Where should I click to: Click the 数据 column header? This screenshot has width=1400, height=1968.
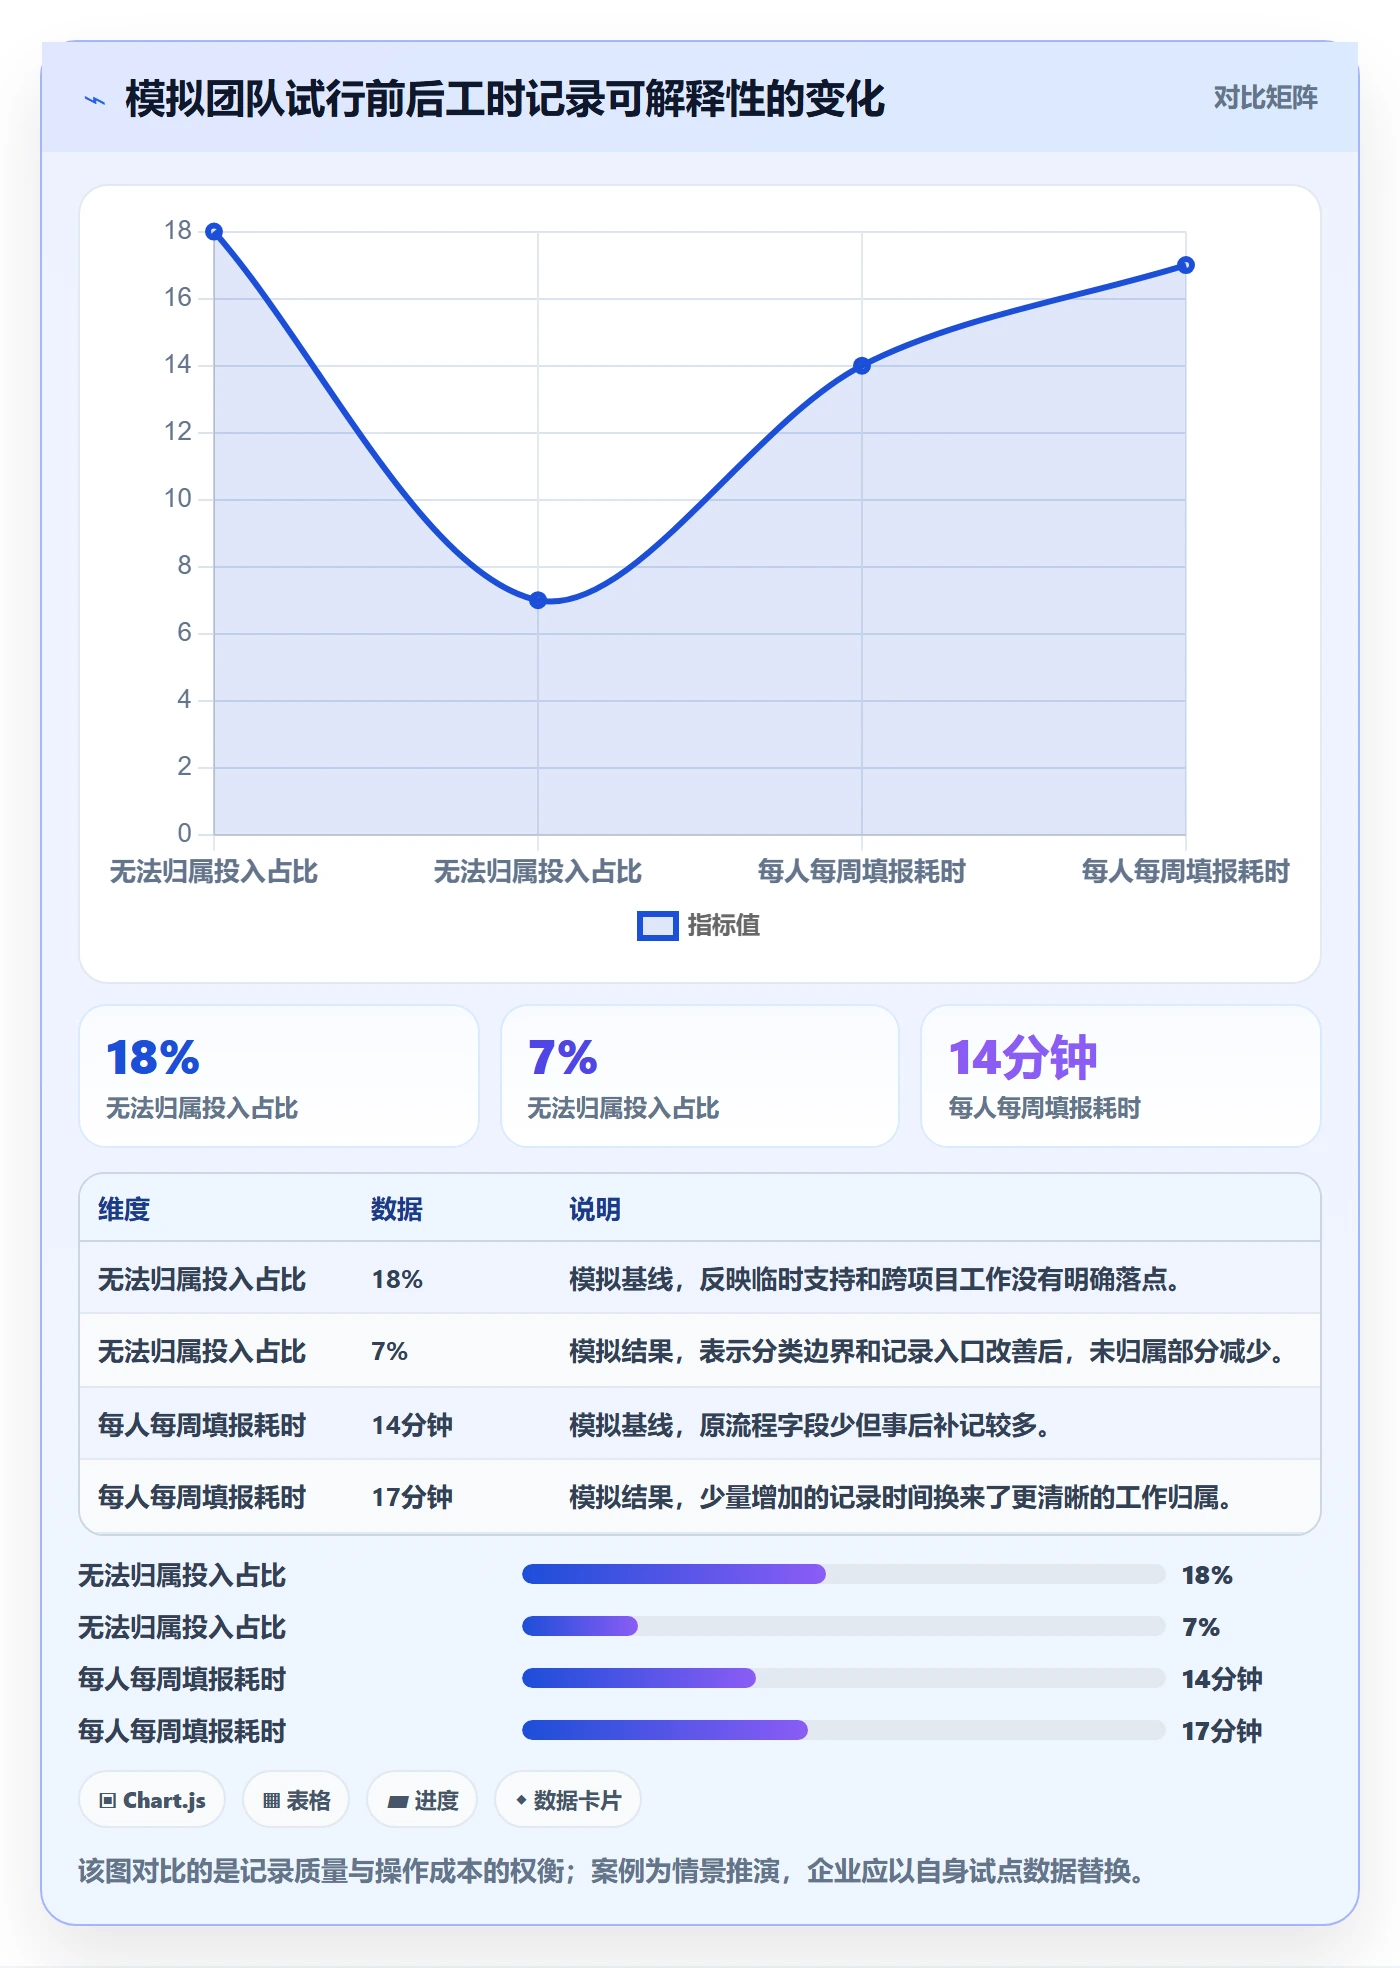tap(397, 1209)
